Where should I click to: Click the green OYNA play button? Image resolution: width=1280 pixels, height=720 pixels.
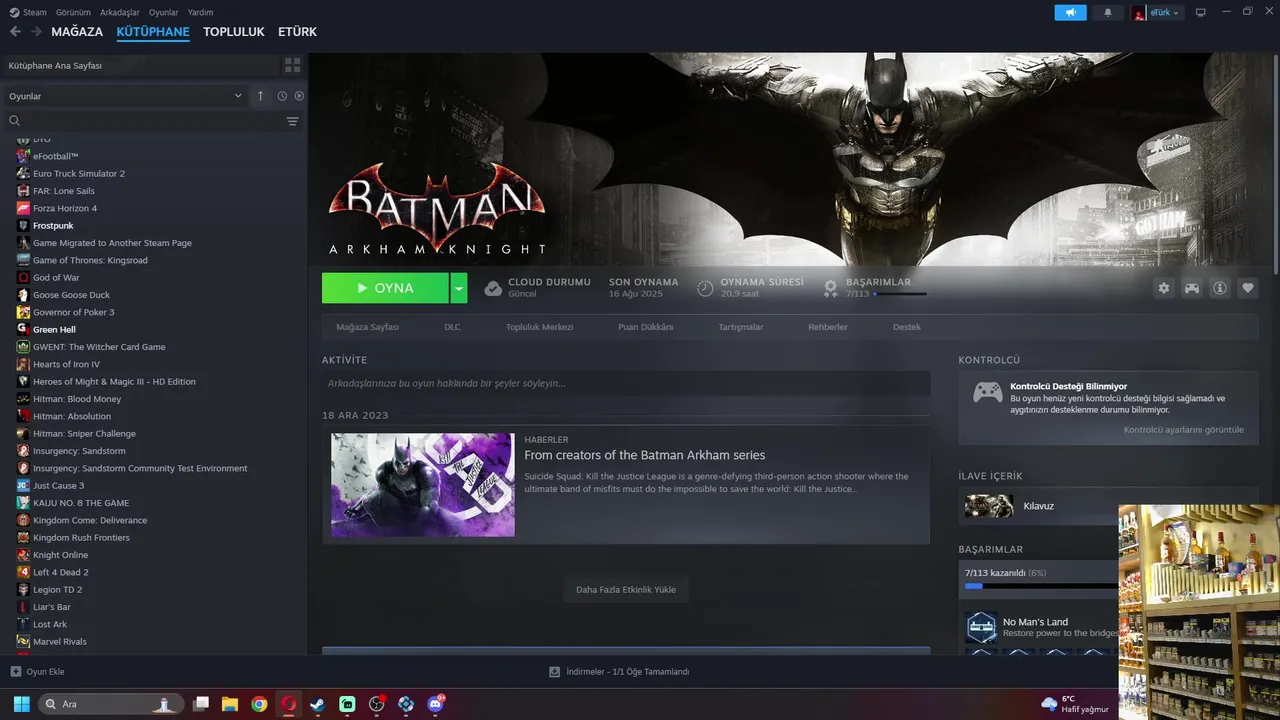(385, 288)
